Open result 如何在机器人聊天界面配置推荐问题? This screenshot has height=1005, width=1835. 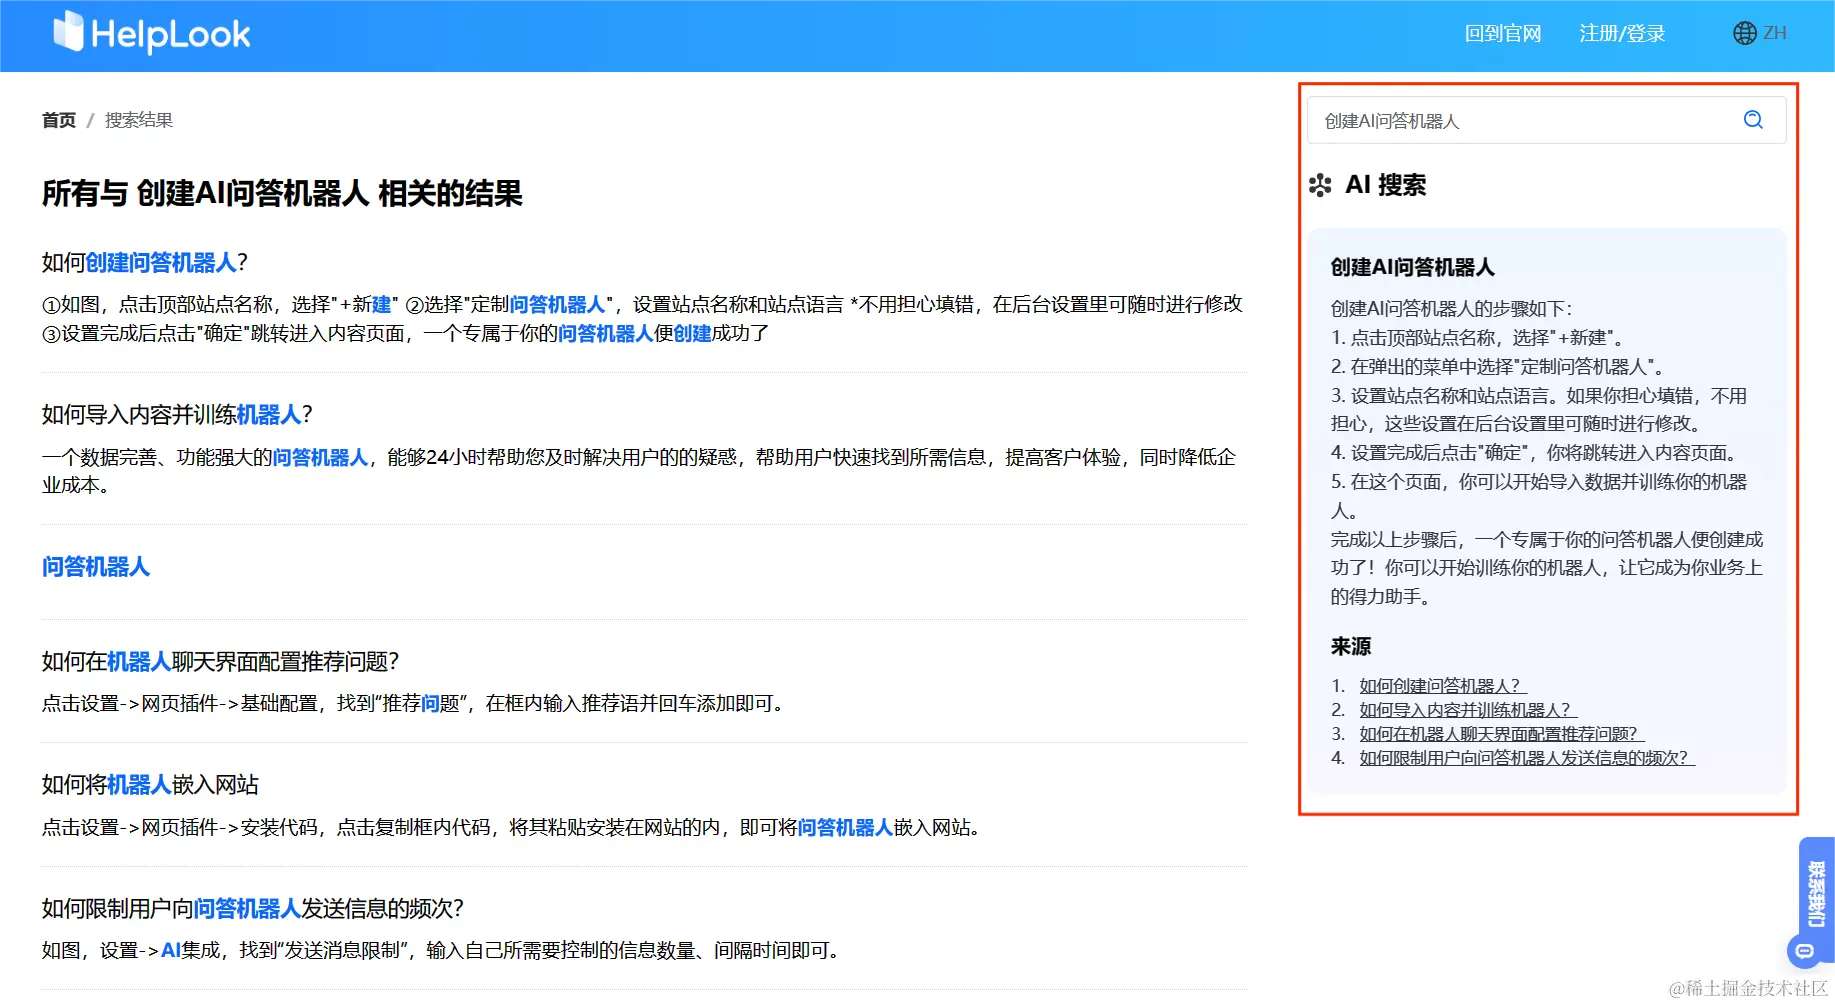tap(221, 662)
